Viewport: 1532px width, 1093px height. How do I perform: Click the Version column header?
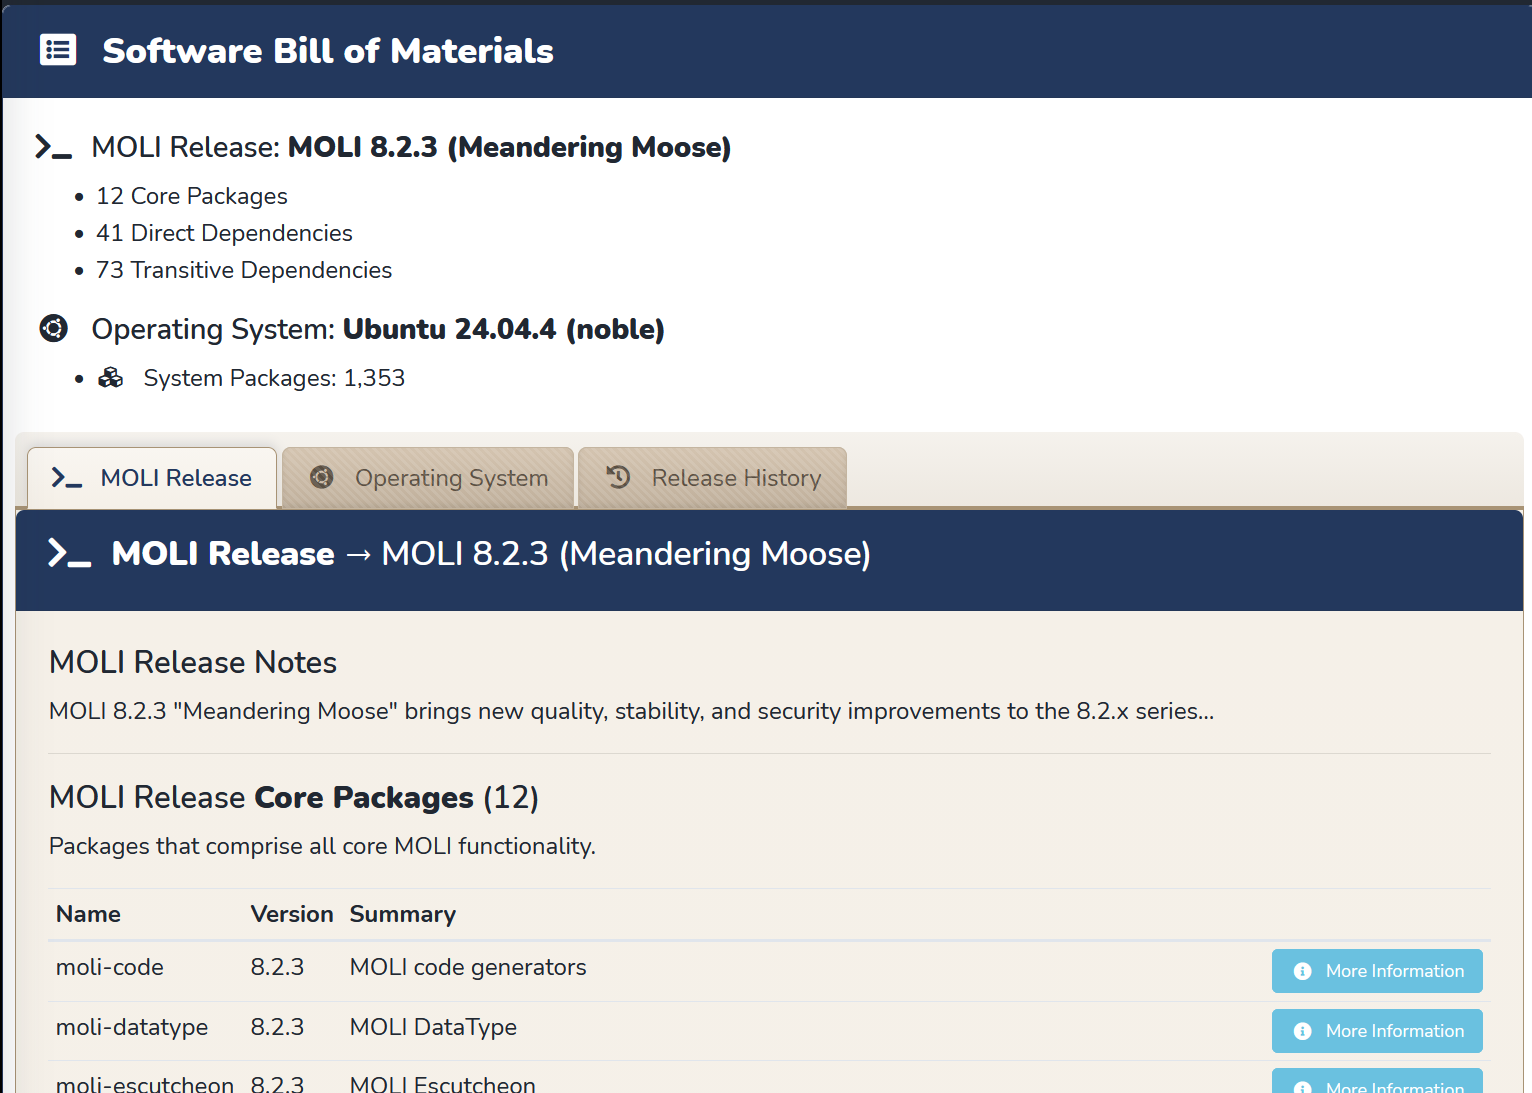coord(292,914)
